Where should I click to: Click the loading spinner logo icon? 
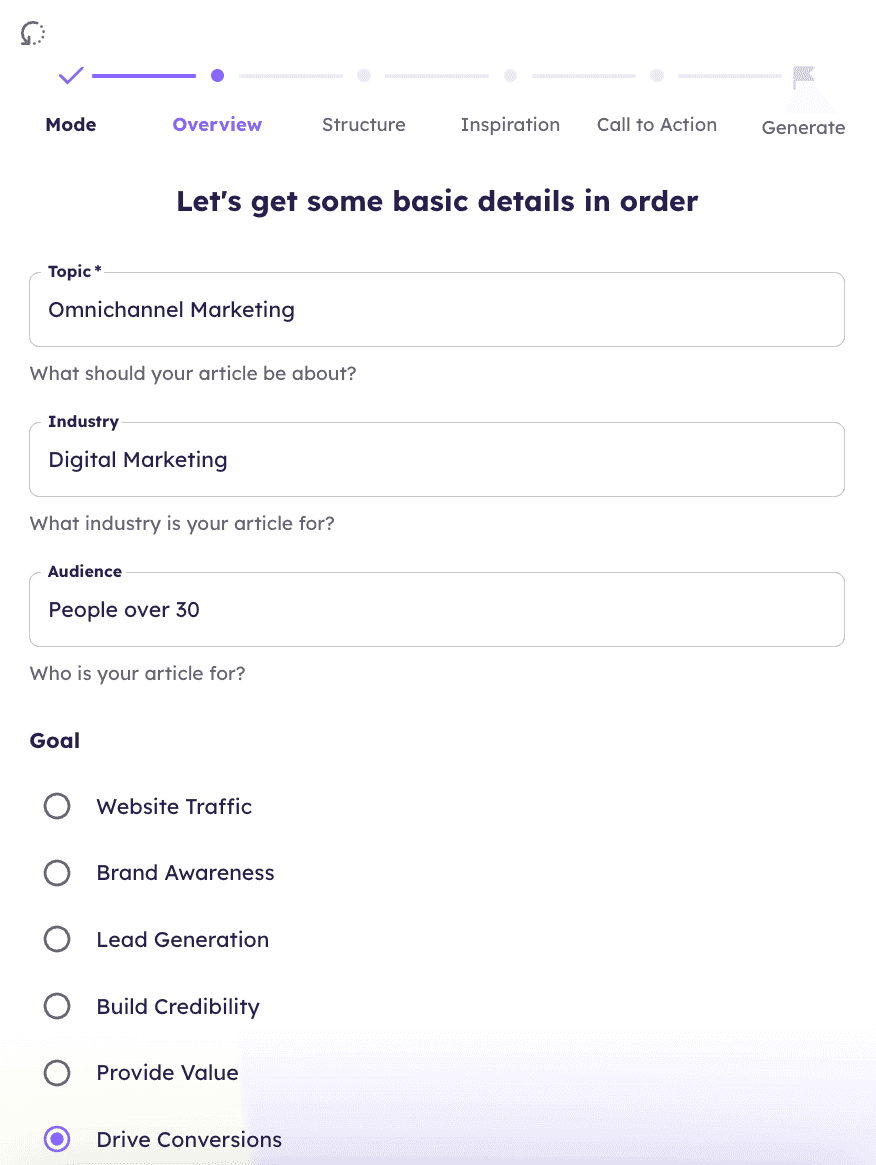33,34
